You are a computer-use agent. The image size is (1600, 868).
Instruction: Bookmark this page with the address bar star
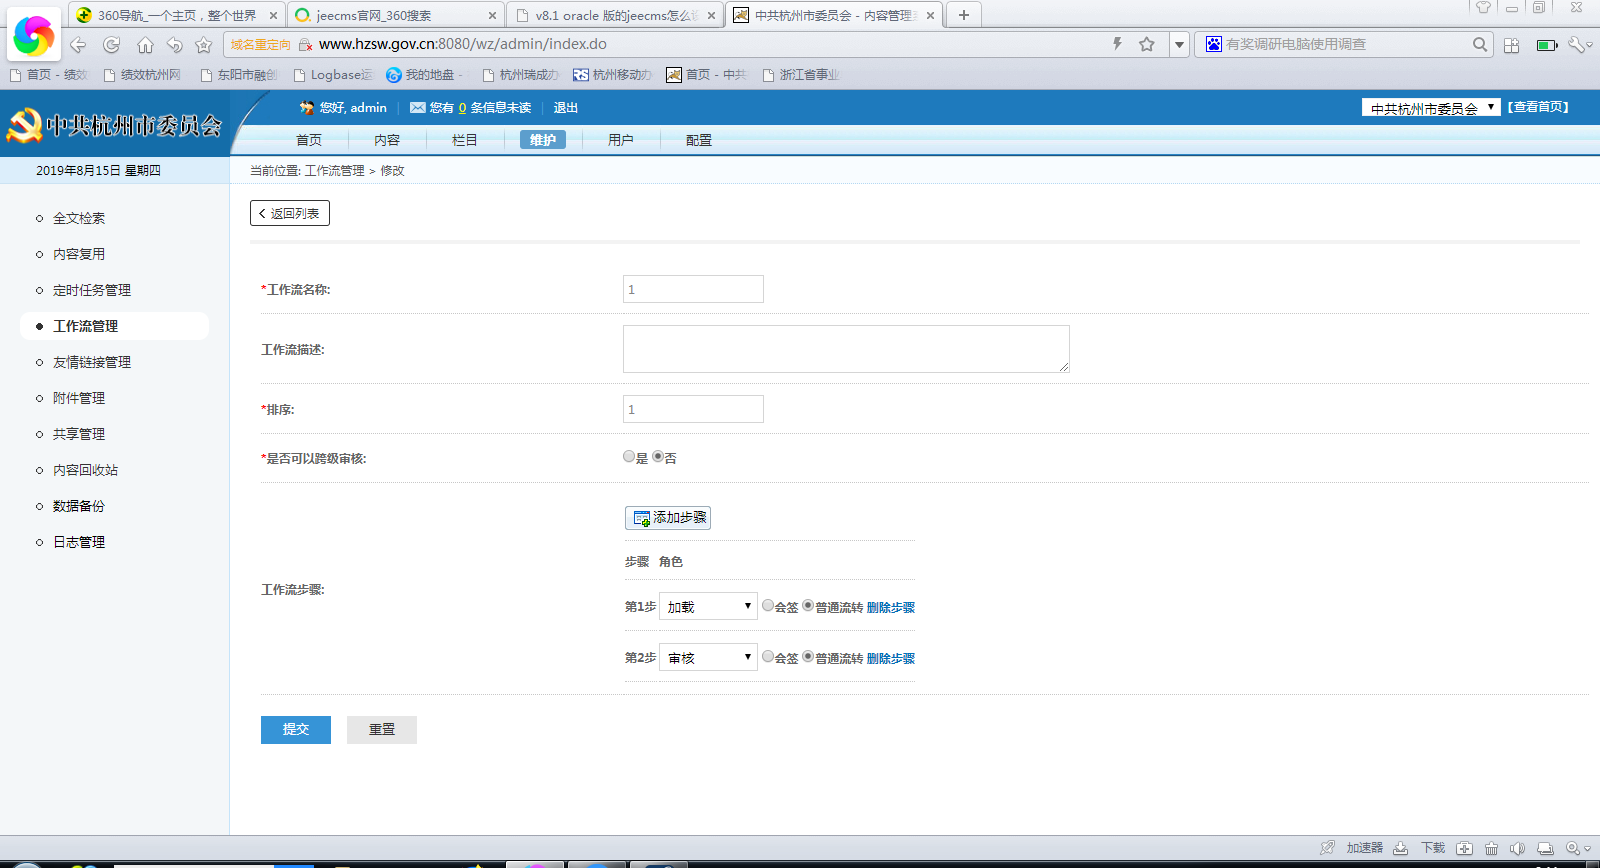[x=1147, y=44]
